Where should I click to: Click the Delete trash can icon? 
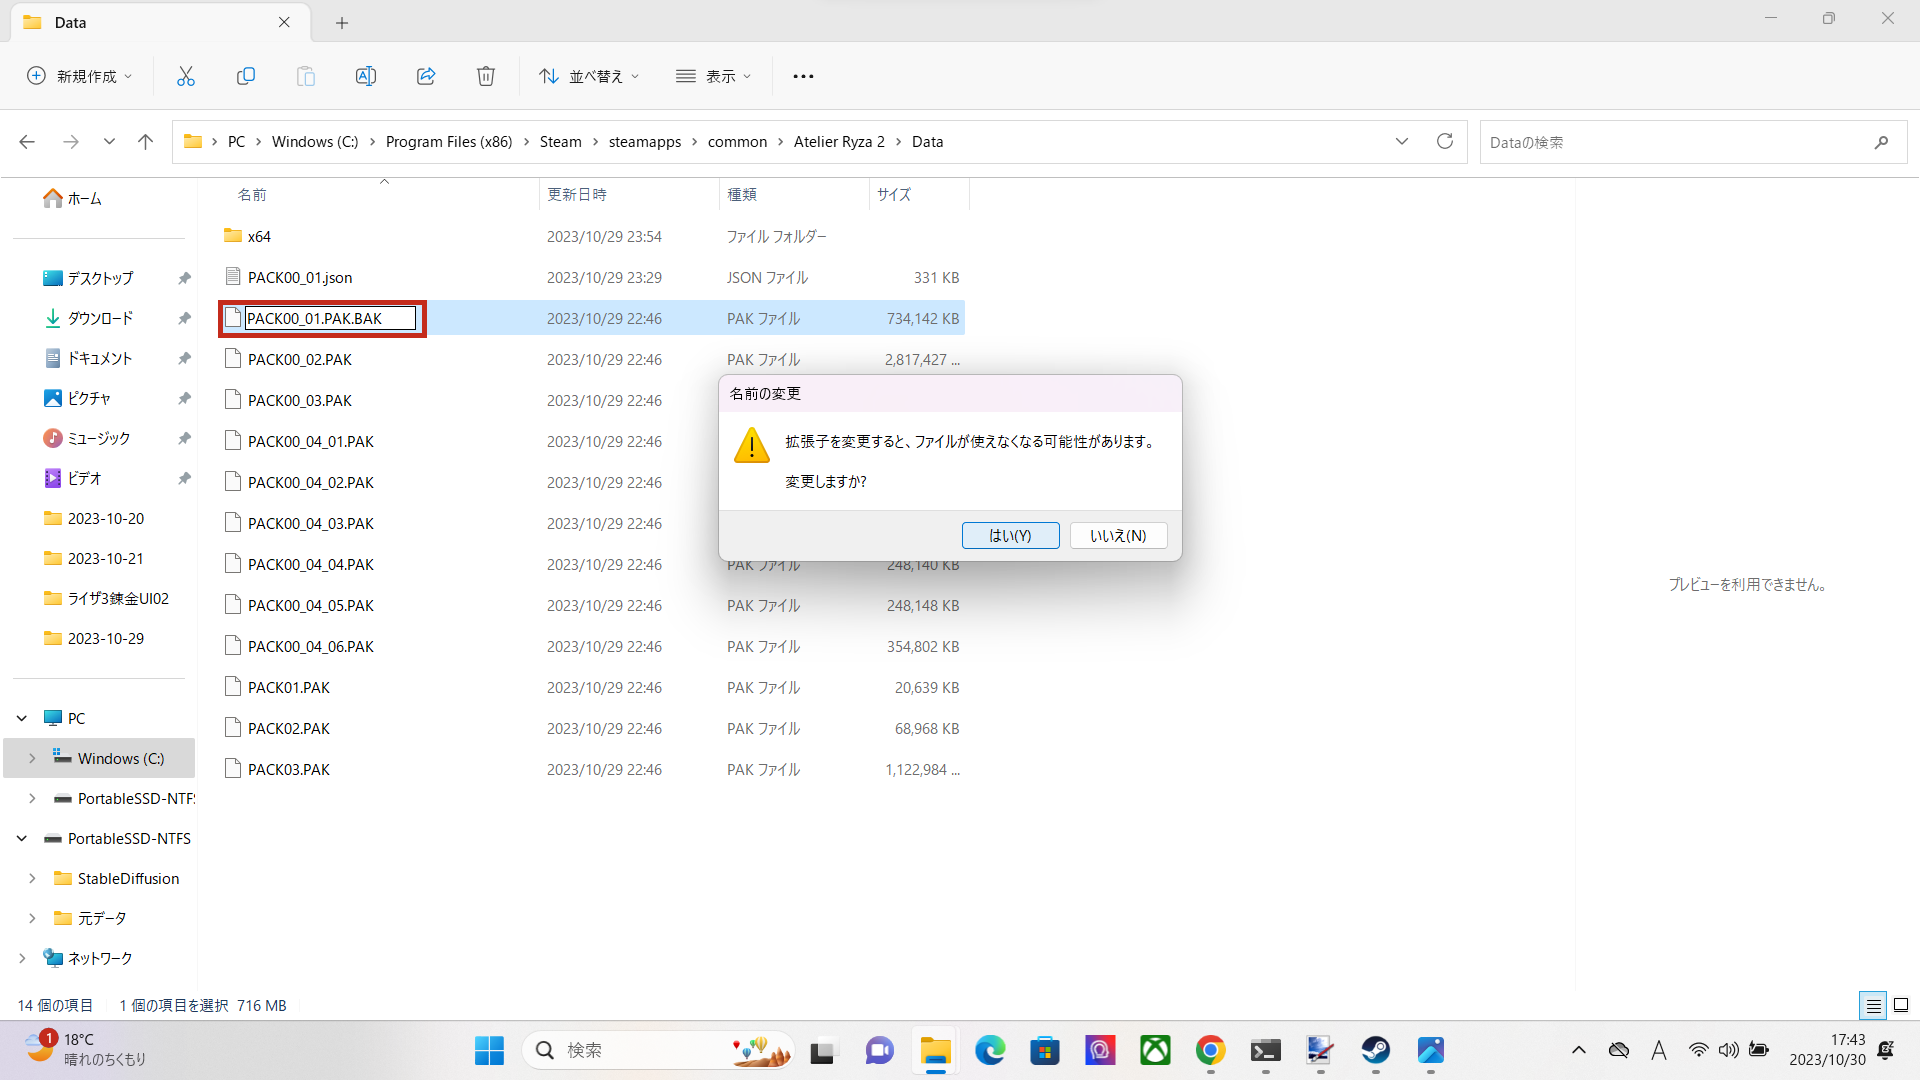(486, 76)
